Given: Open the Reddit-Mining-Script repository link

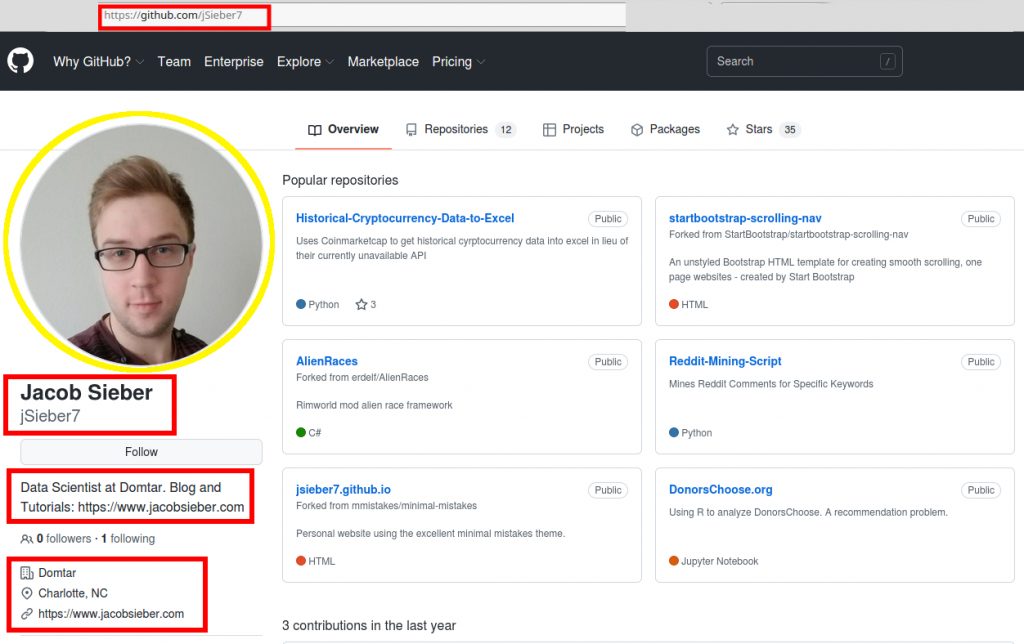Looking at the screenshot, I should pos(725,361).
